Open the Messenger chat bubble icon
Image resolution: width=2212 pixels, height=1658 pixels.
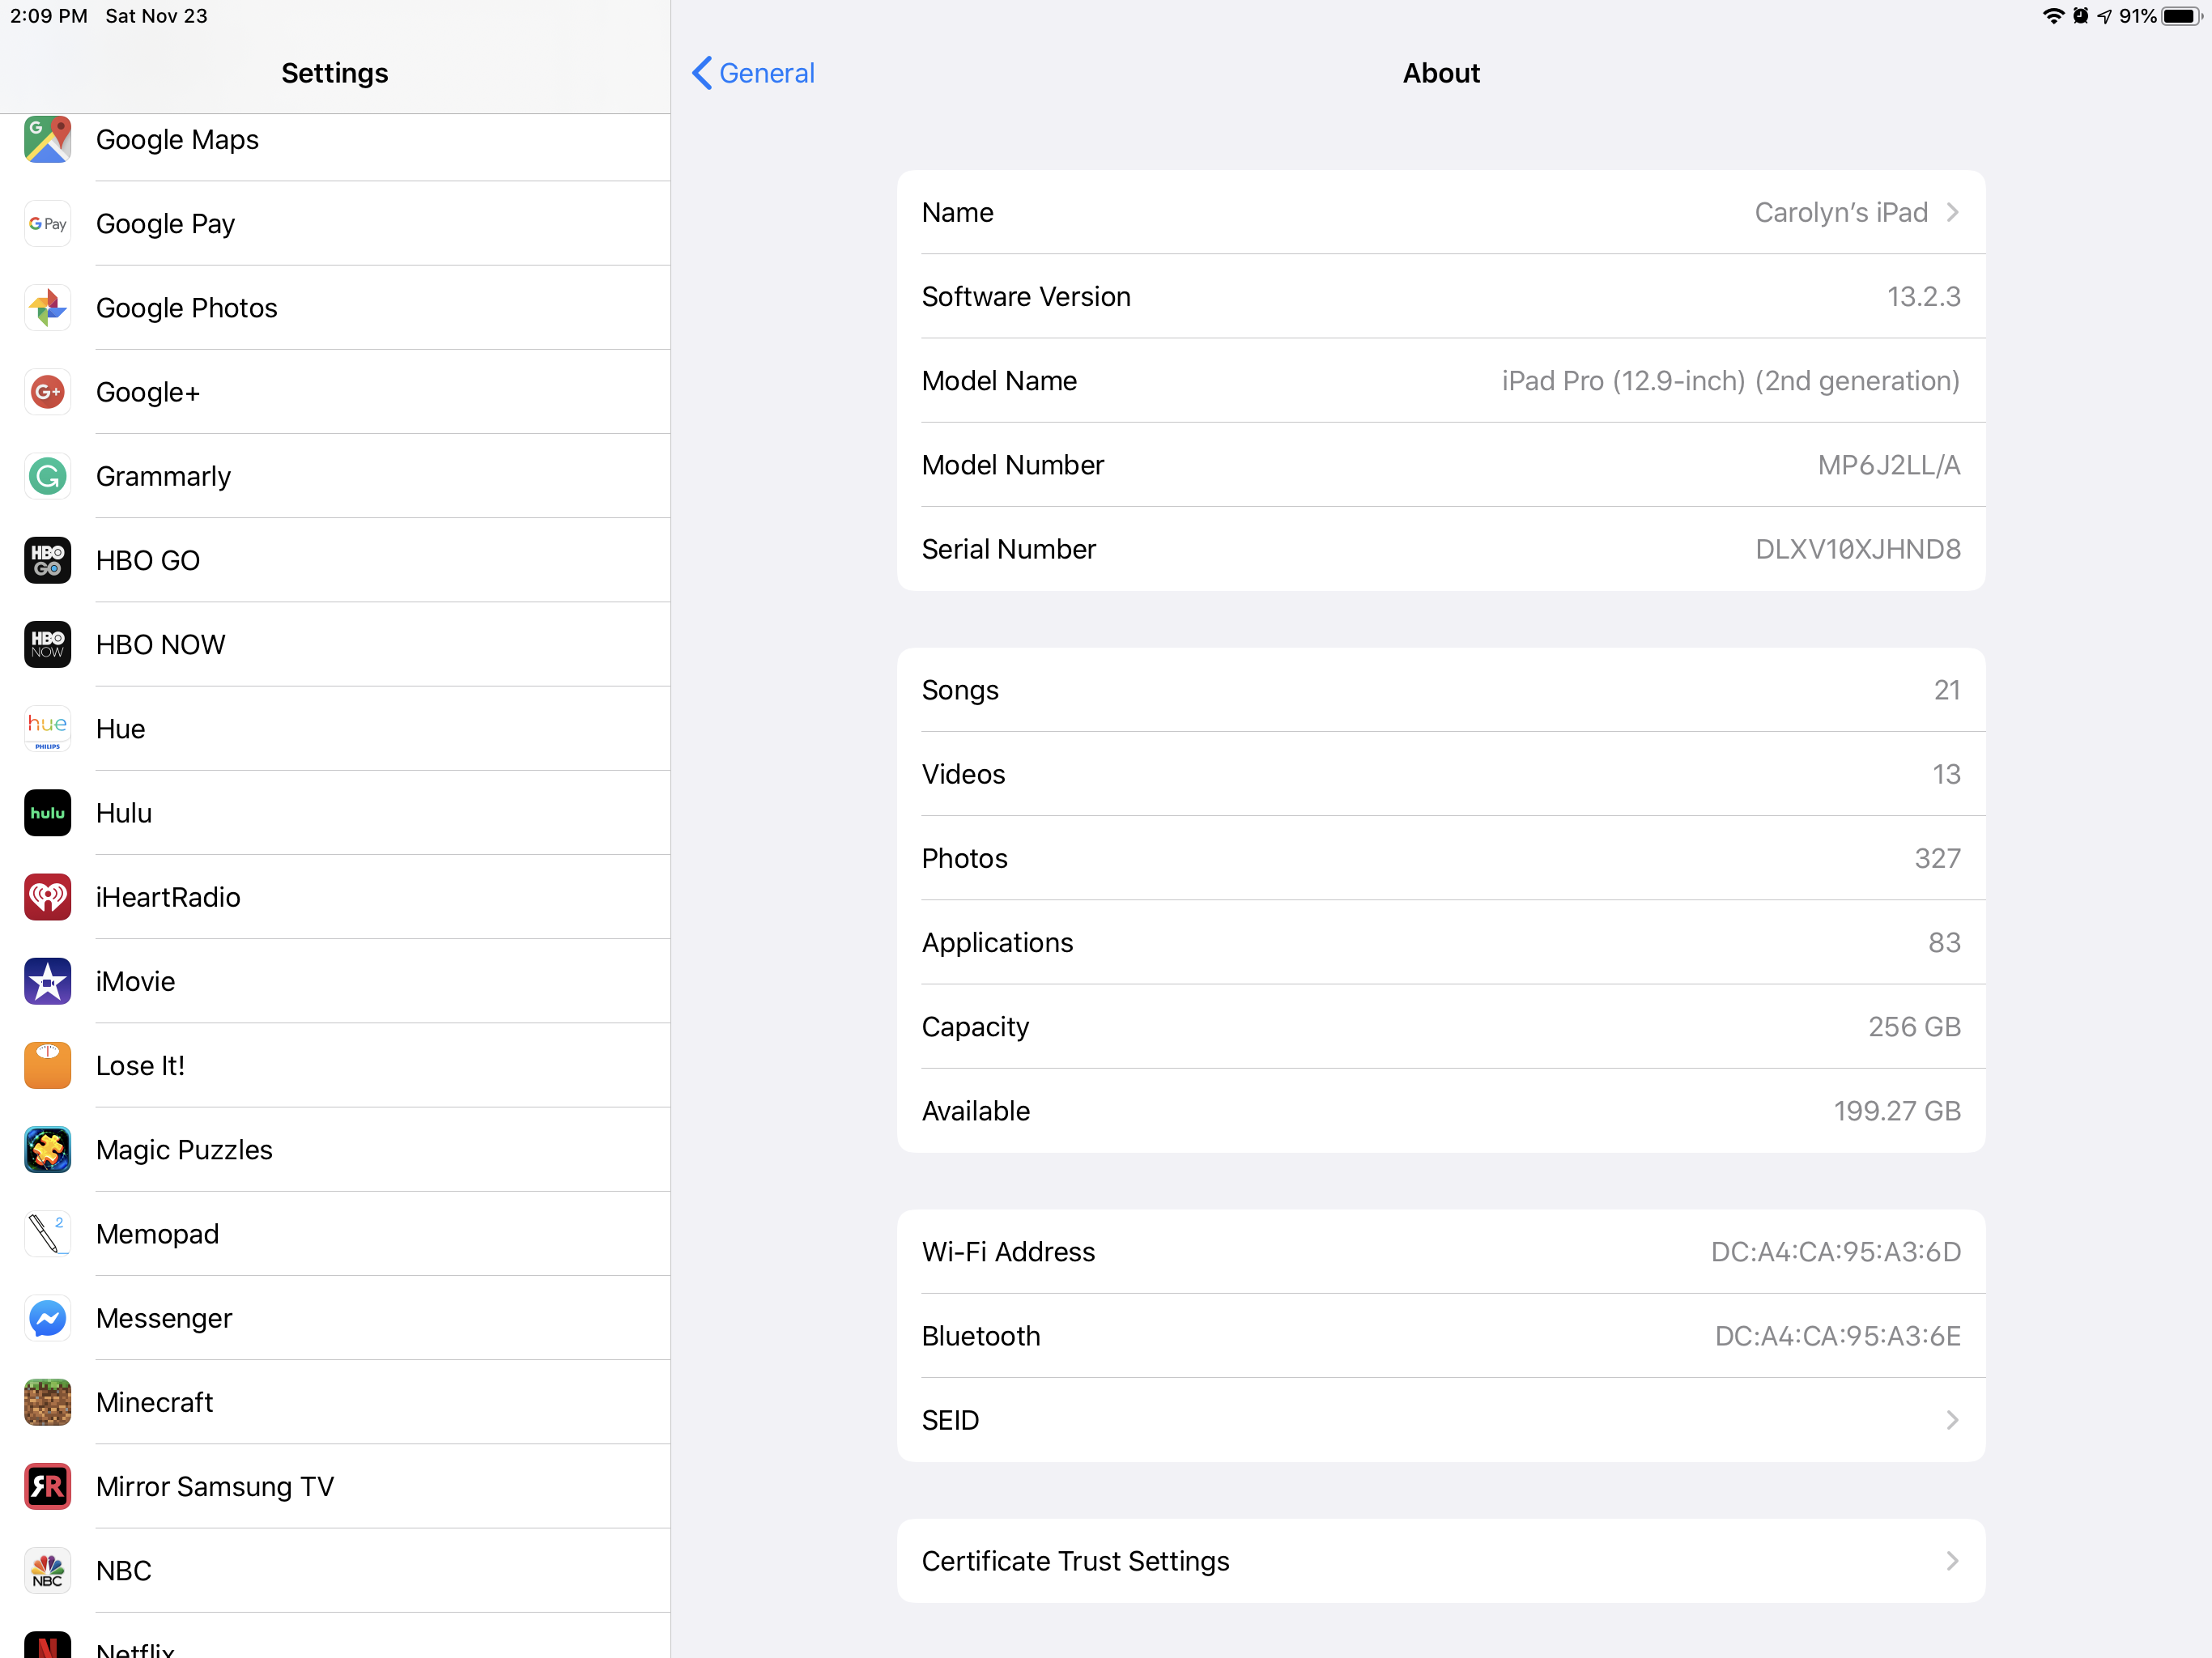pos(47,1318)
